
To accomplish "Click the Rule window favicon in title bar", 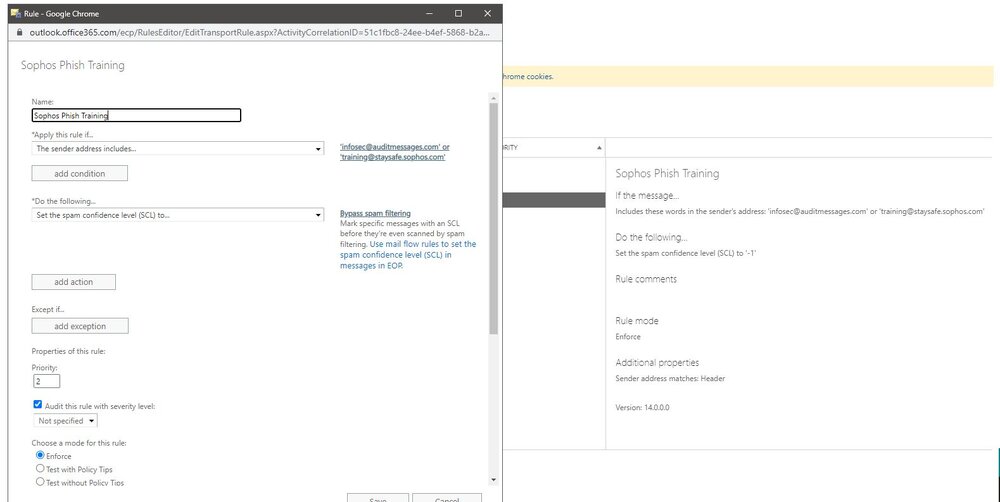I will coord(16,13).
